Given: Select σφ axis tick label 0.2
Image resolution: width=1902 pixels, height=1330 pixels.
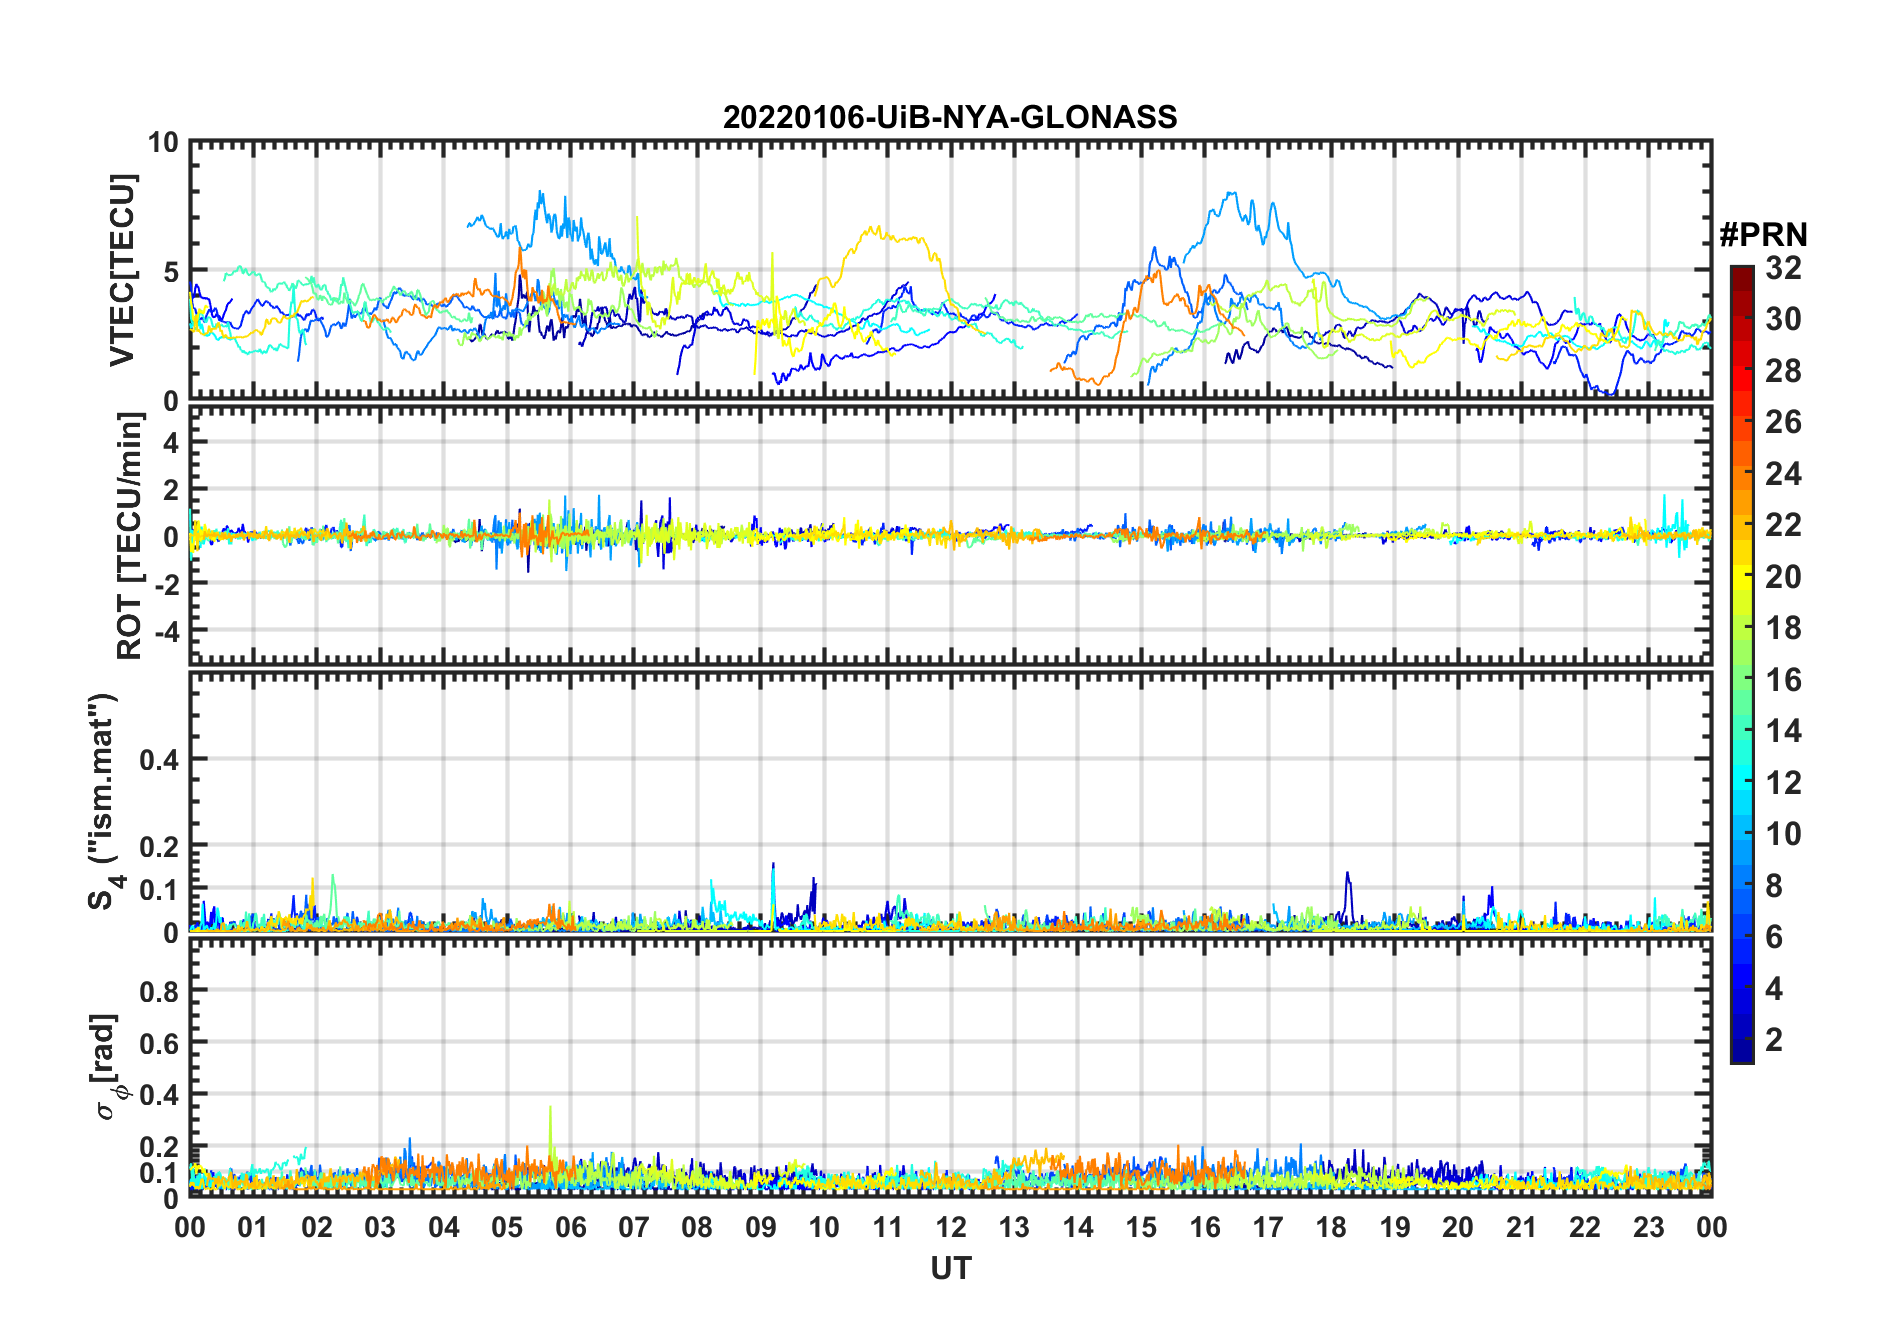Looking at the screenshot, I should coord(160,1147).
